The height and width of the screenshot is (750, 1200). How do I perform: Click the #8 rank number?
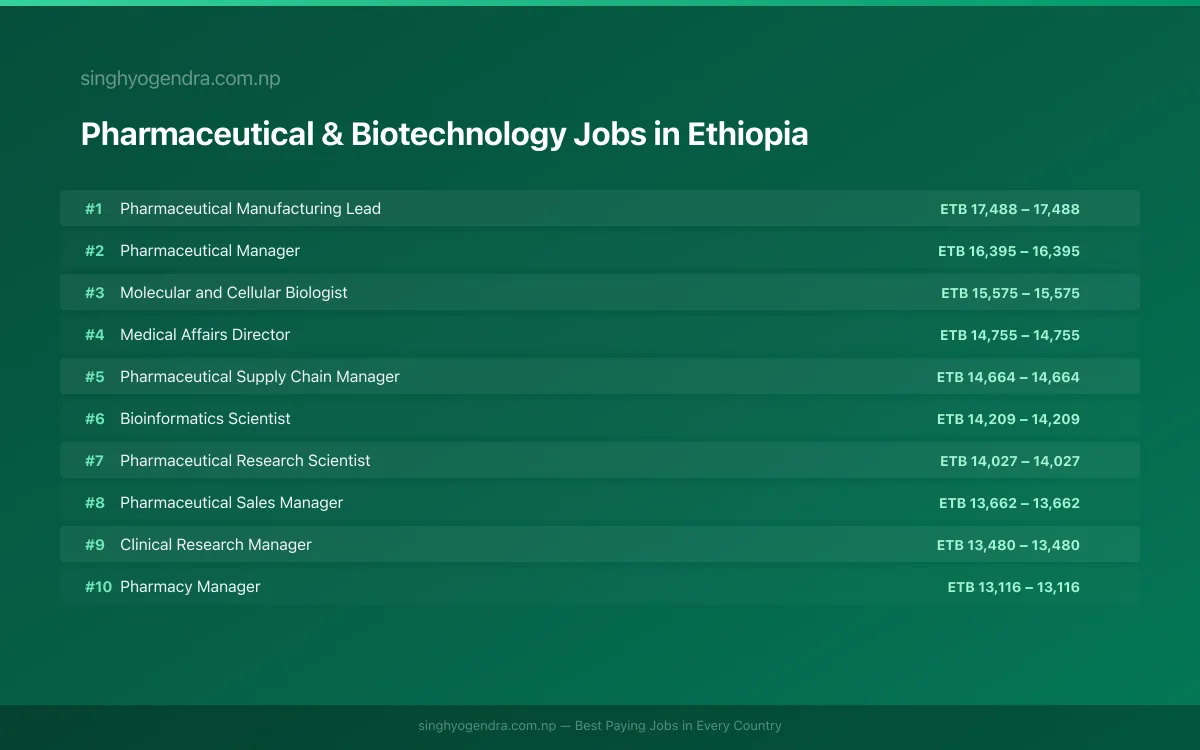pos(94,503)
